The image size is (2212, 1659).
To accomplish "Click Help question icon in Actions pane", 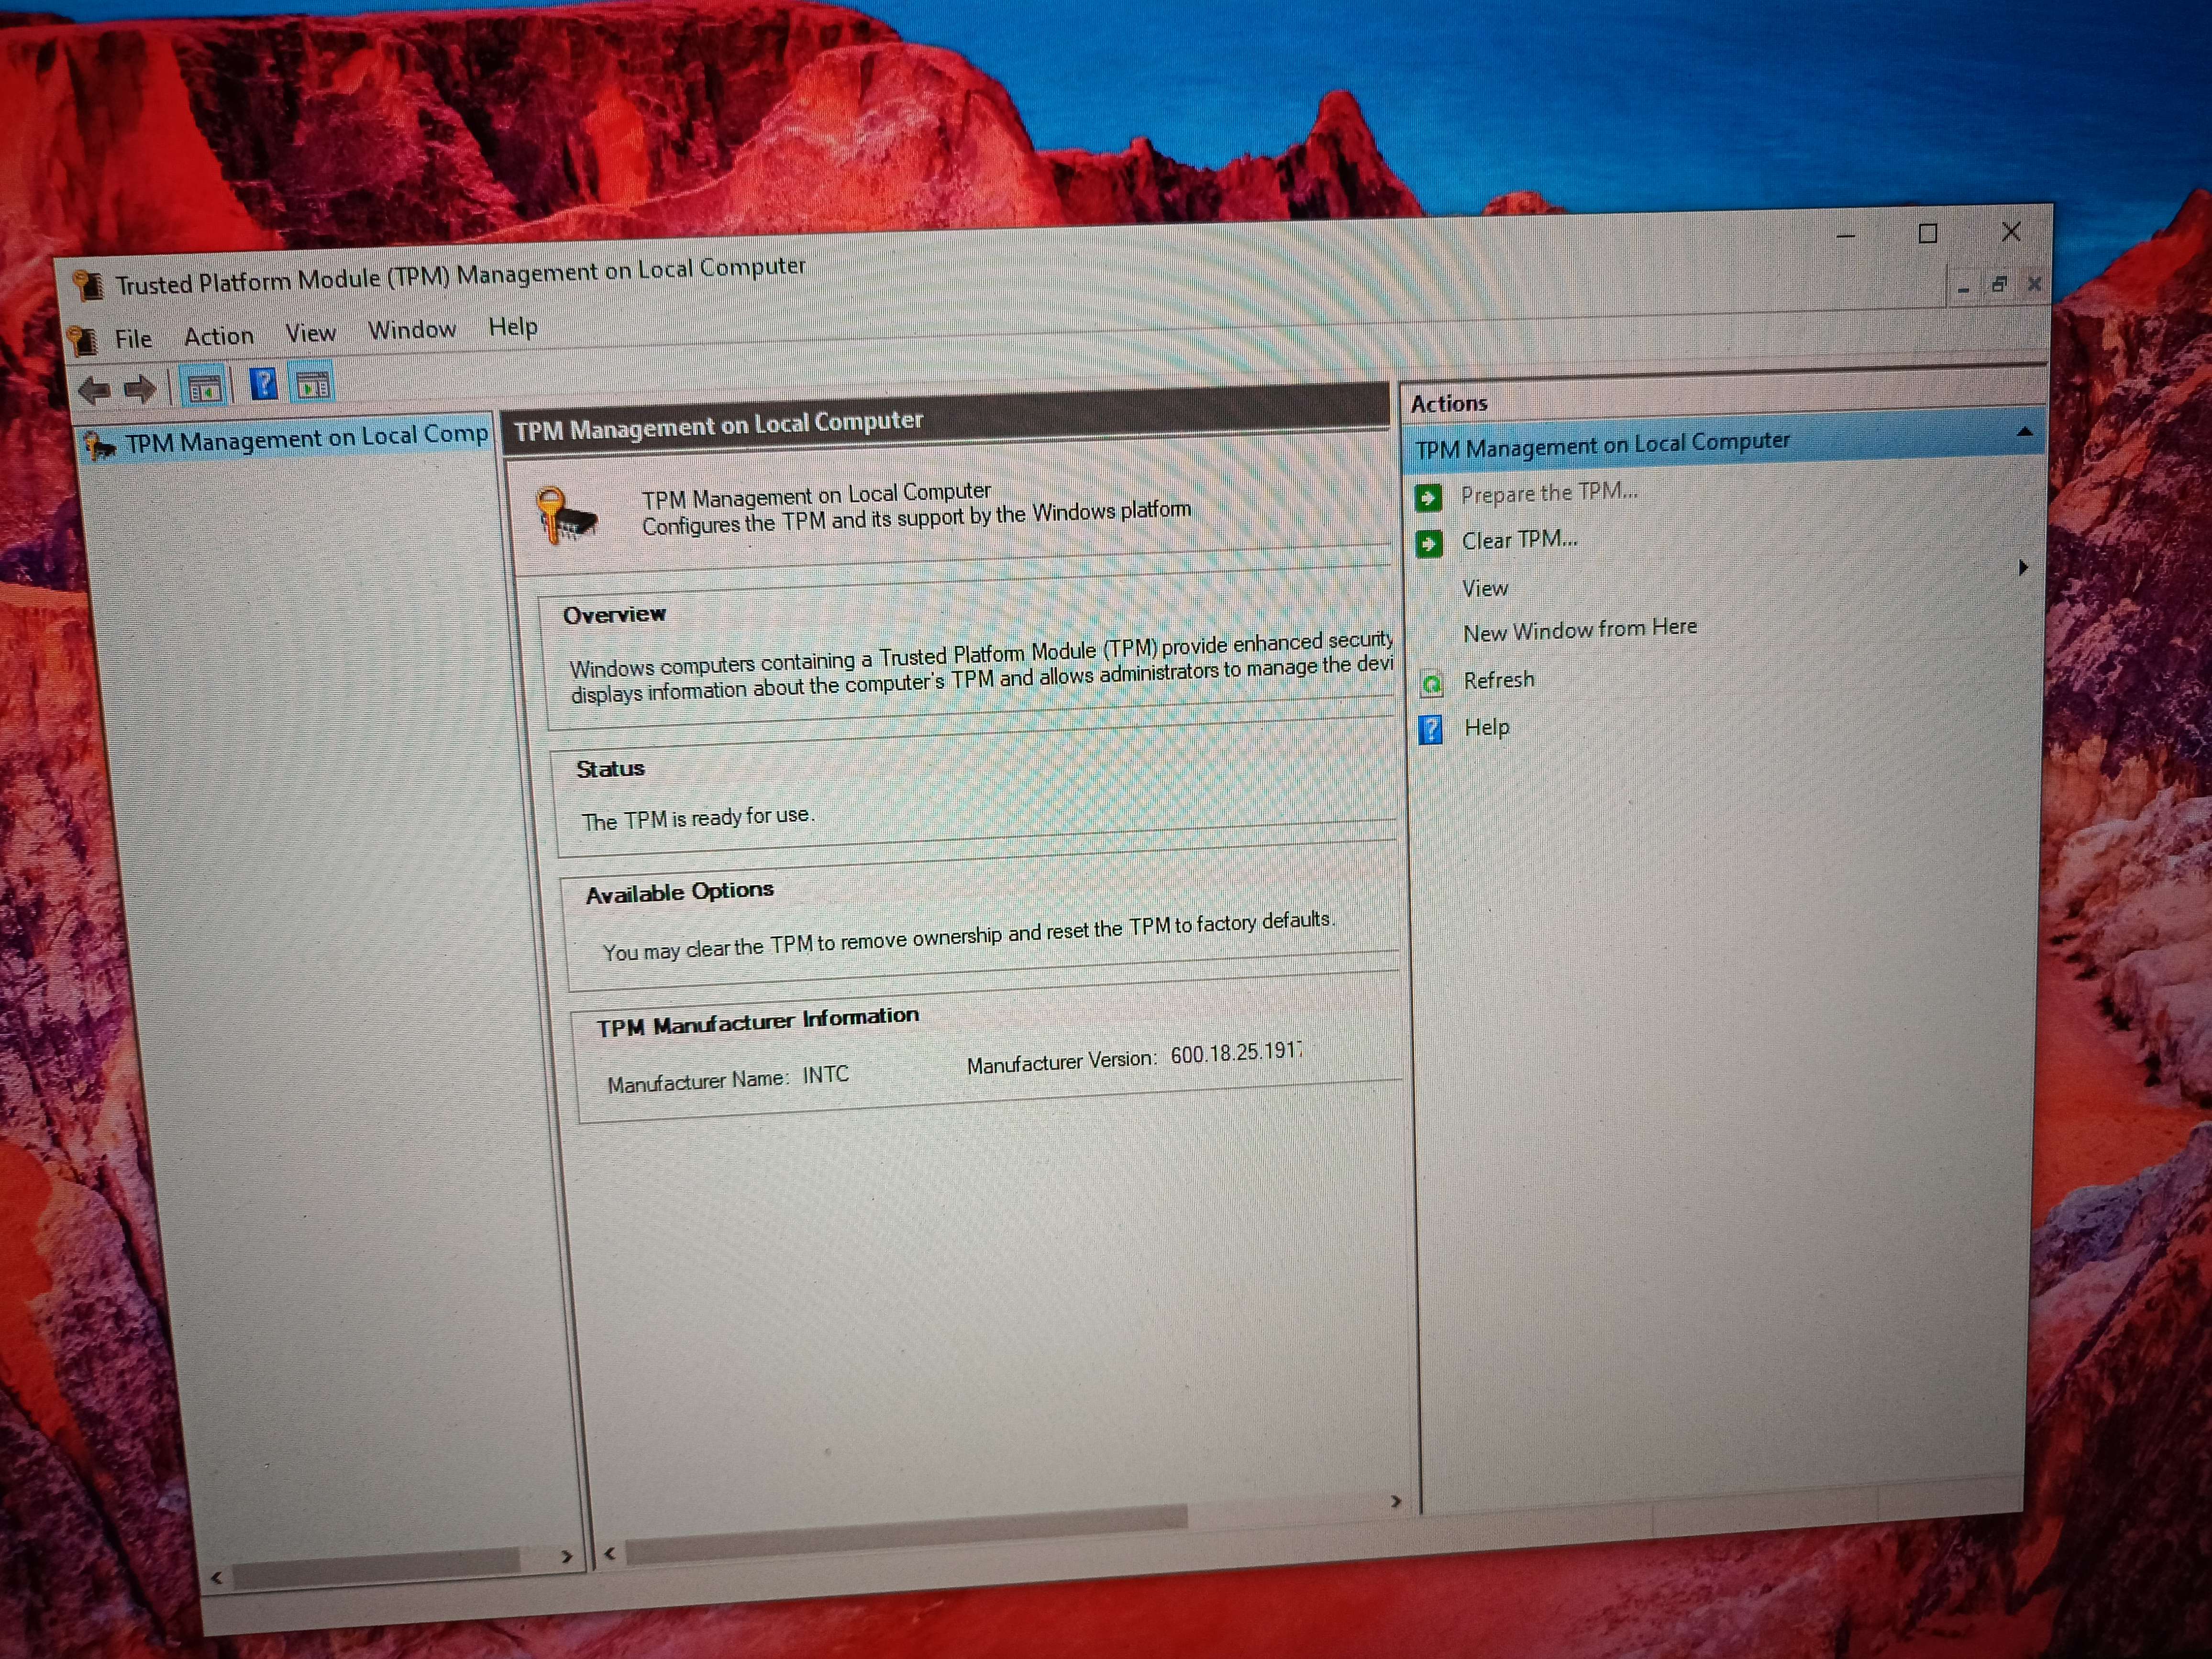I will click(x=1431, y=730).
